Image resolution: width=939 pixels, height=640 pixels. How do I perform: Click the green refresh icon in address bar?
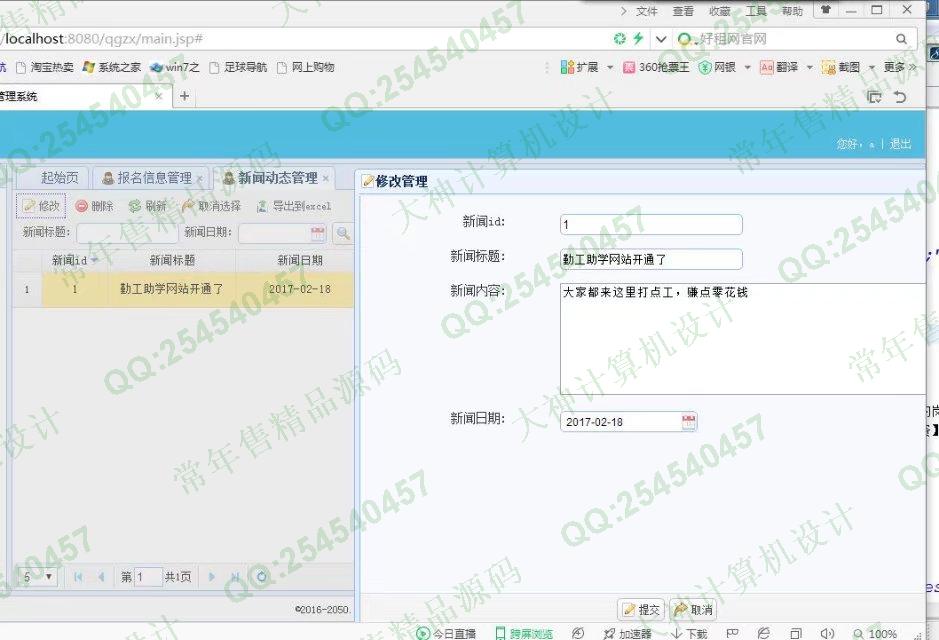(x=619, y=38)
